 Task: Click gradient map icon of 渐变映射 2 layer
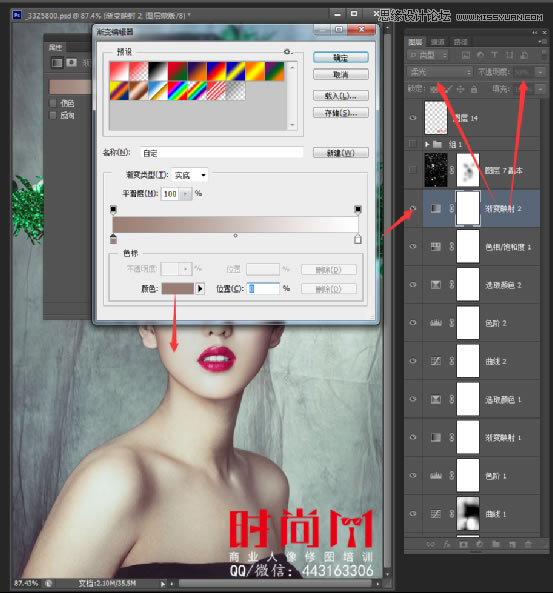(x=436, y=208)
